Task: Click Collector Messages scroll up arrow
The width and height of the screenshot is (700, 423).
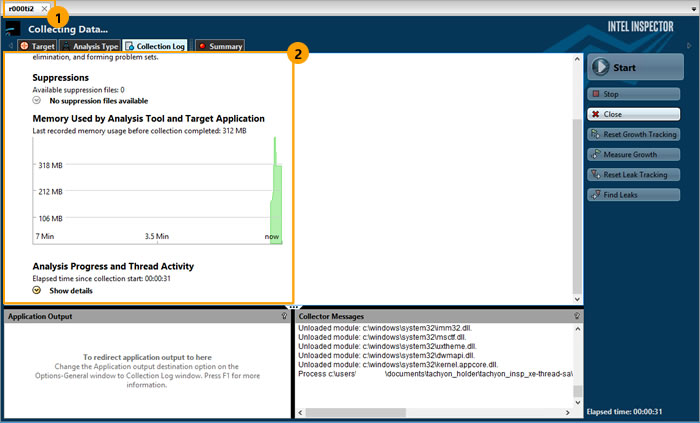Action: pyautogui.click(x=578, y=329)
